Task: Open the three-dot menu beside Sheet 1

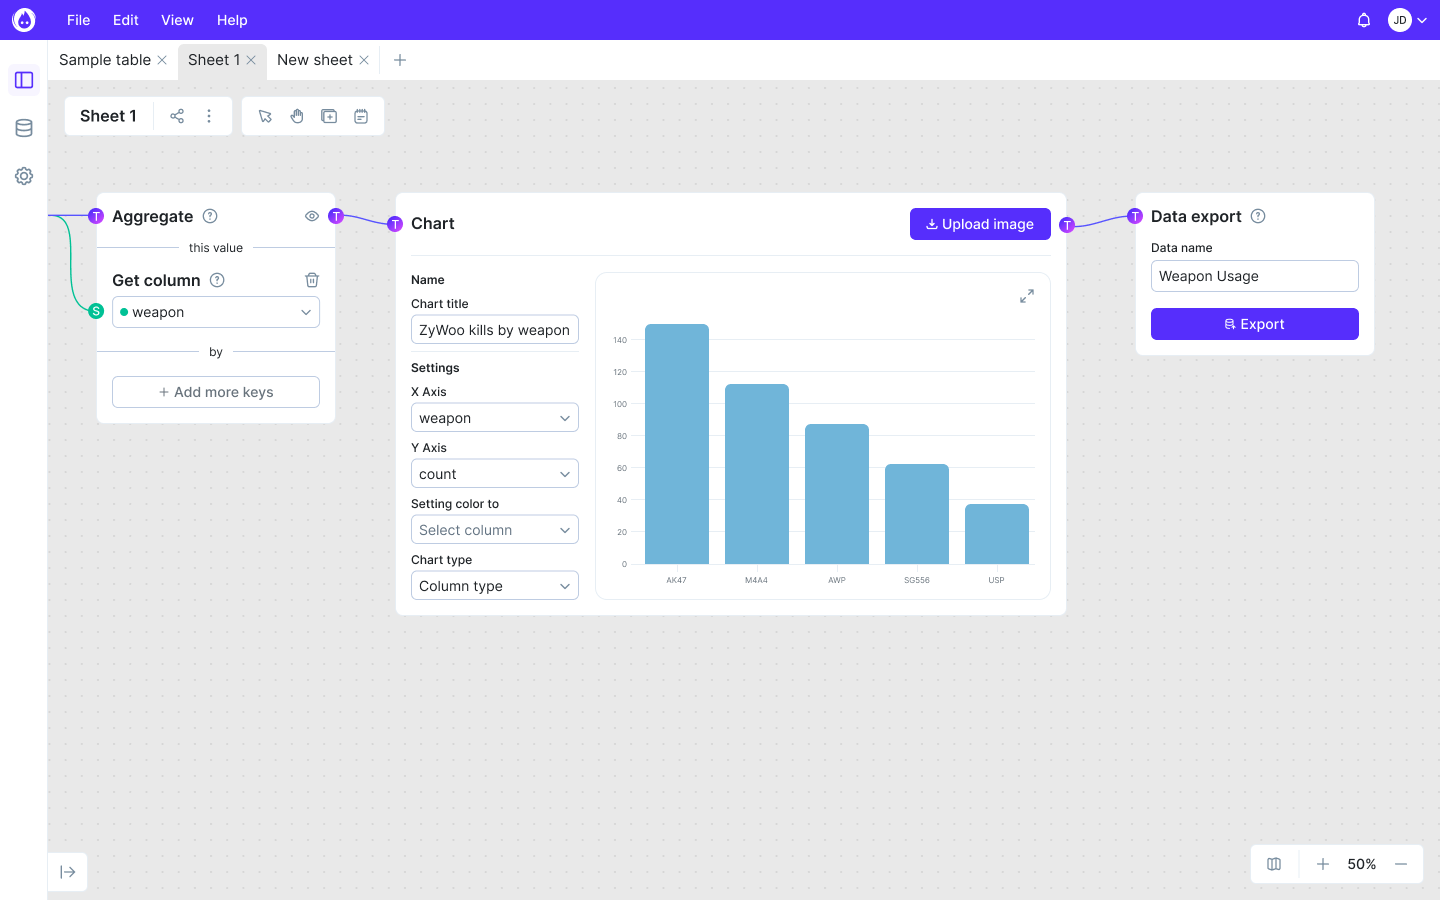Action: click(209, 116)
